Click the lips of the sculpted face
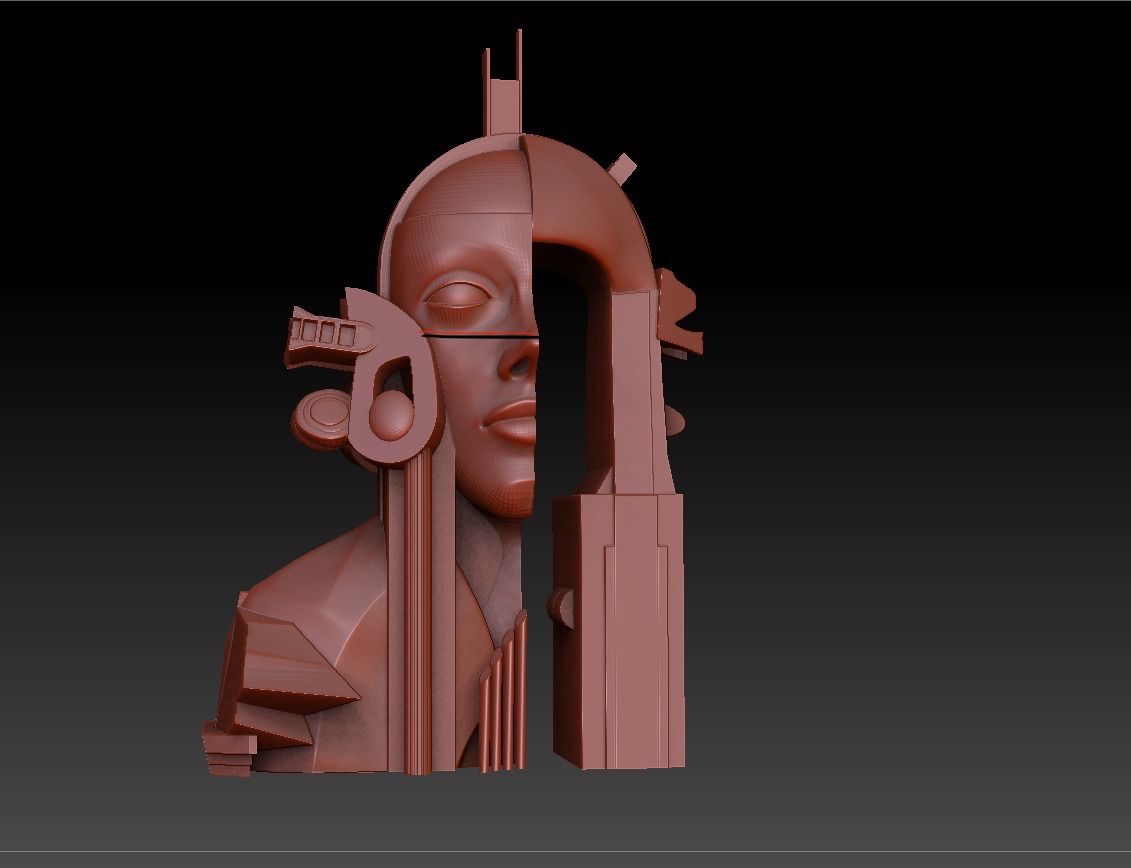 point(514,422)
